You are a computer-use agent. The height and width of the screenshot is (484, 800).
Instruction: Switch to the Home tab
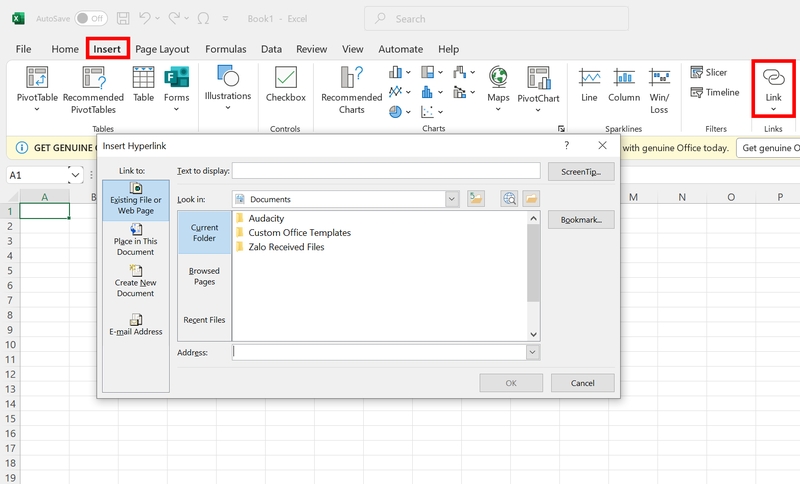65,49
